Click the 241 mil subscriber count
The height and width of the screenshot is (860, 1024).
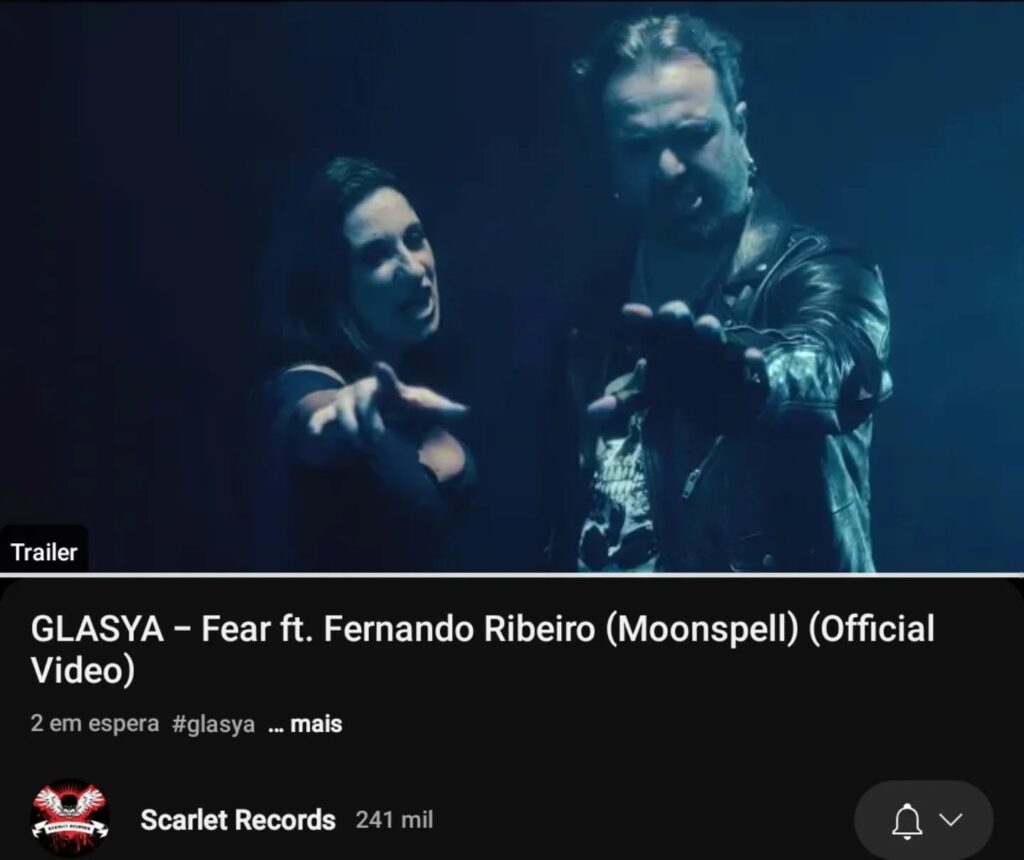(x=394, y=820)
